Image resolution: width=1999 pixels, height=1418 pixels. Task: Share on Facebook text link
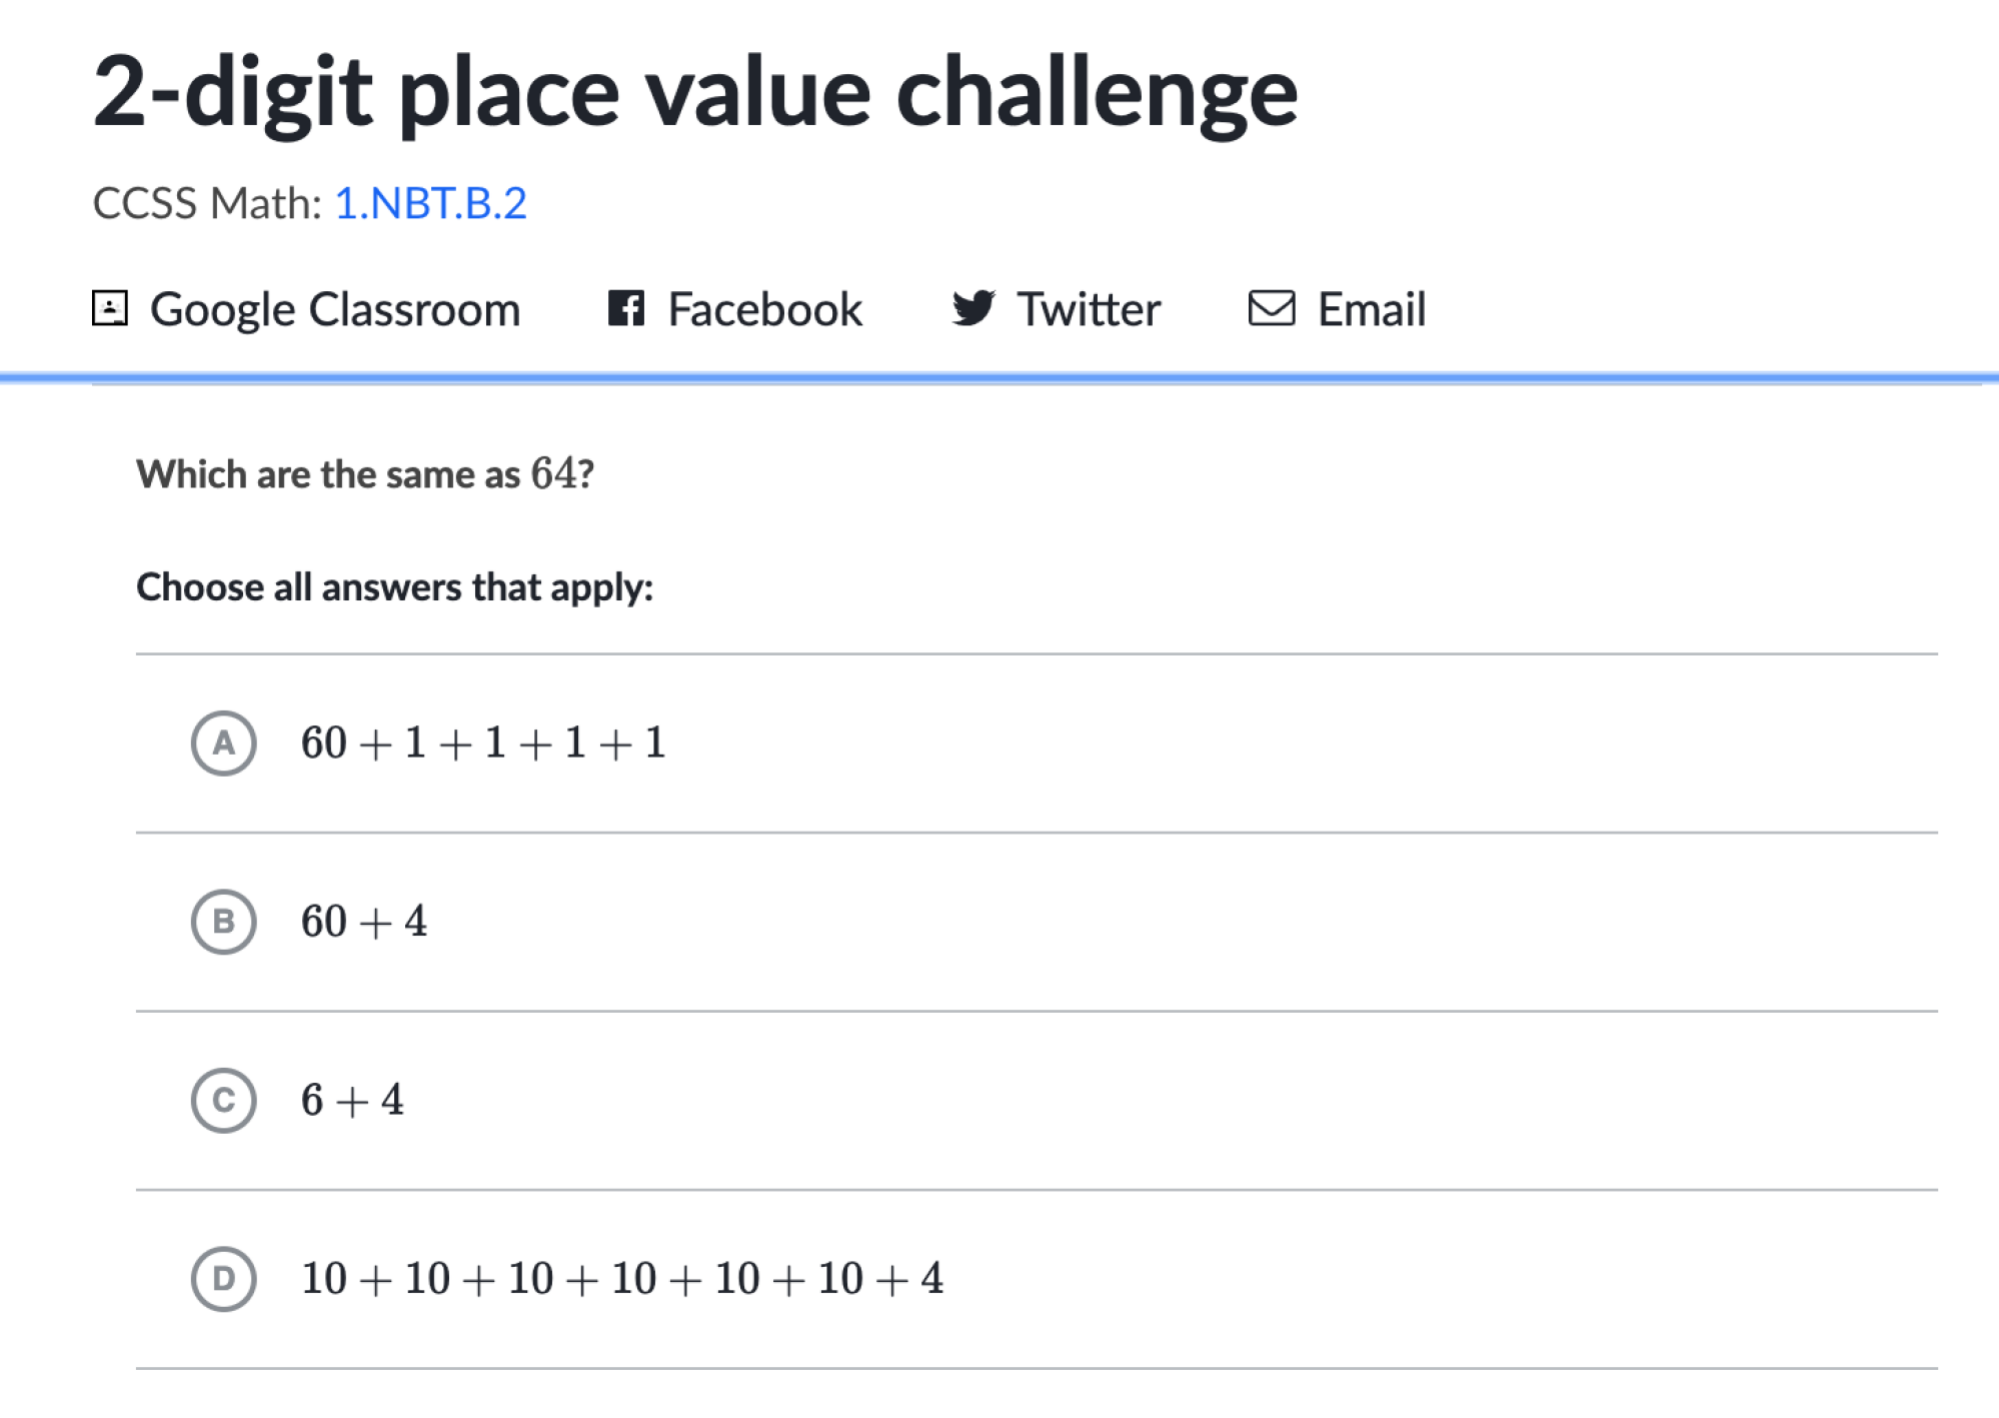[765, 309]
